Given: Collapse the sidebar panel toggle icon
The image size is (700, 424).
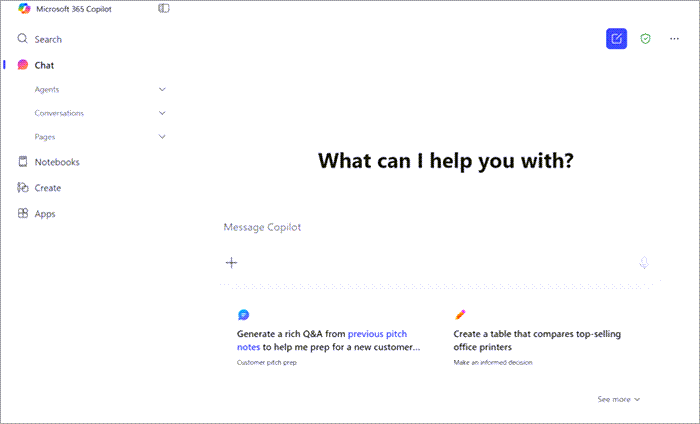Looking at the screenshot, I should click(164, 8).
